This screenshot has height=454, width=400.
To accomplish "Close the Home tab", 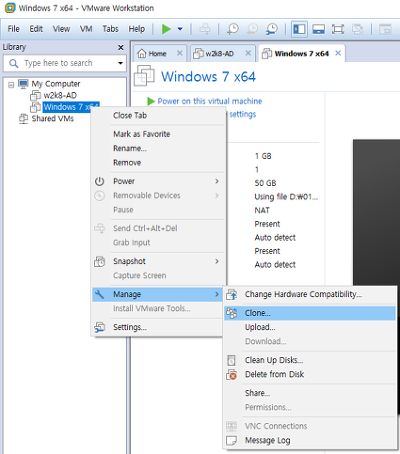I will click(x=180, y=53).
